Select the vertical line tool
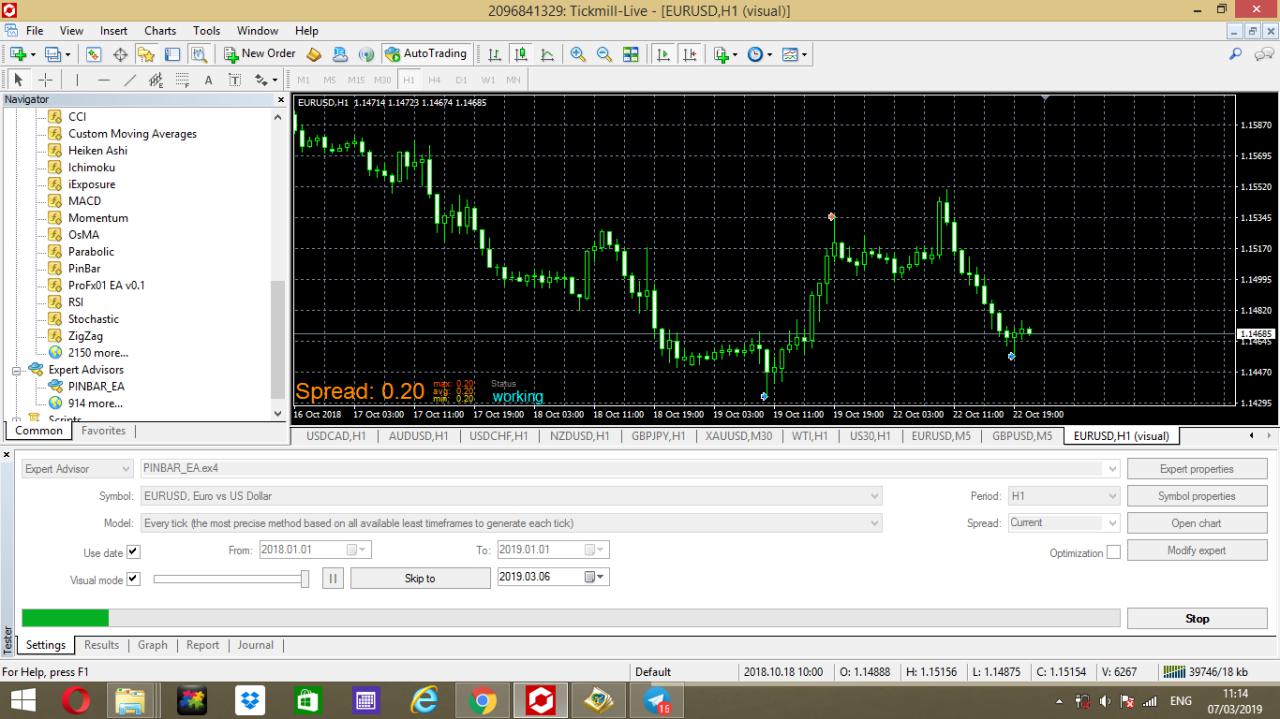1280x719 pixels. point(77,80)
